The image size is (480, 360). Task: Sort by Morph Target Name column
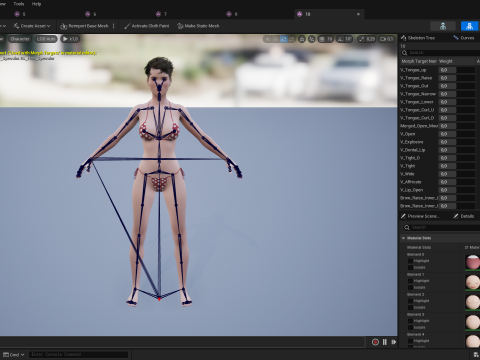point(419,61)
